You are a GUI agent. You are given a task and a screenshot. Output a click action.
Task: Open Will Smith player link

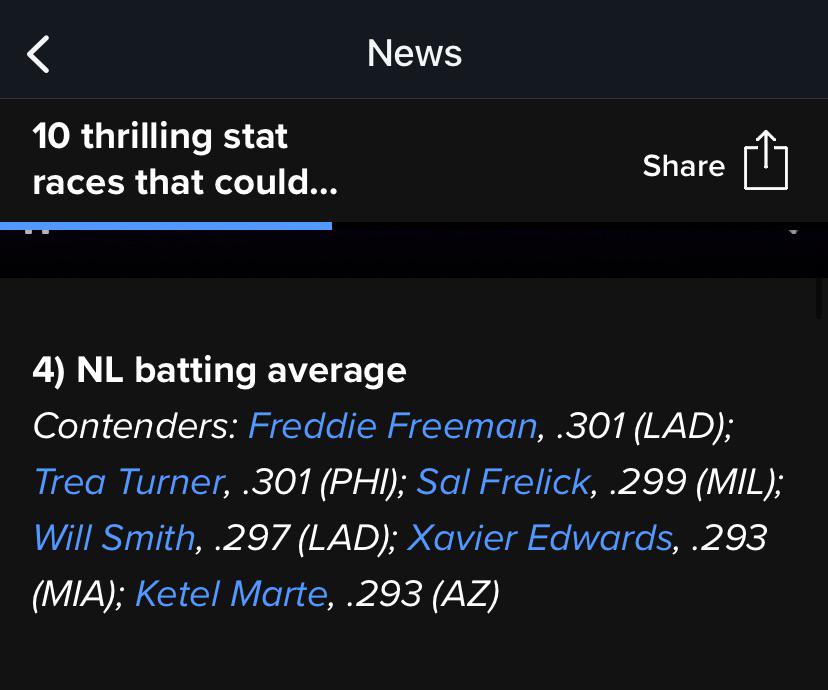pos(115,537)
